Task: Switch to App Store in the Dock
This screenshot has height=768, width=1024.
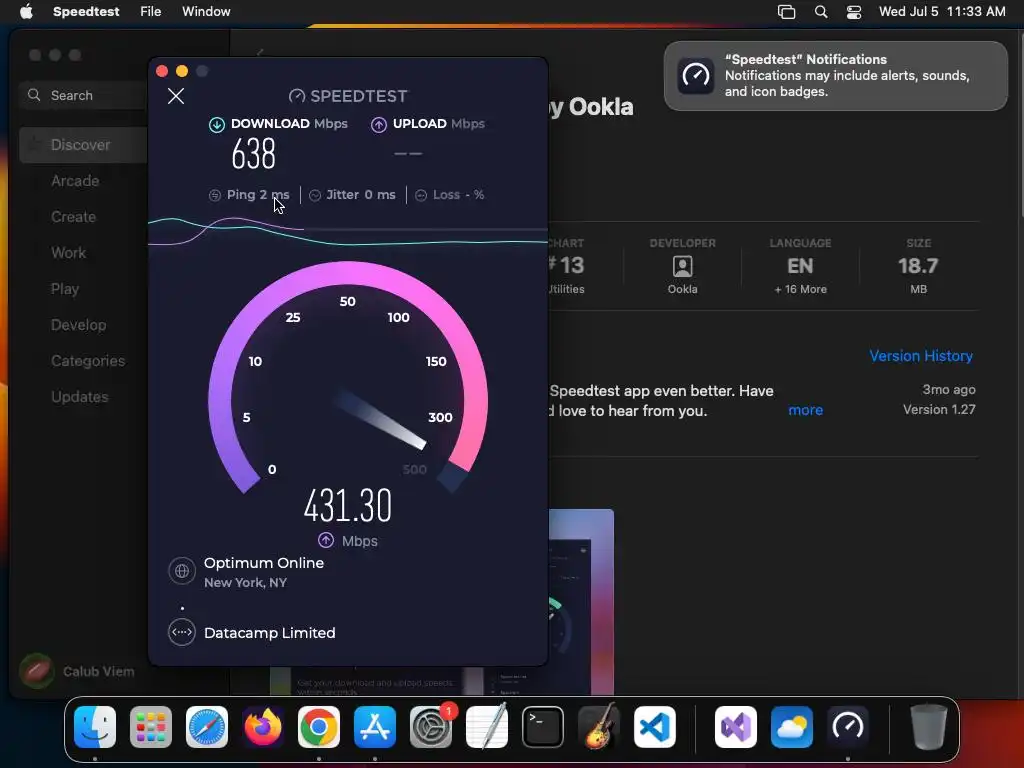Action: click(x=375, y=727)
